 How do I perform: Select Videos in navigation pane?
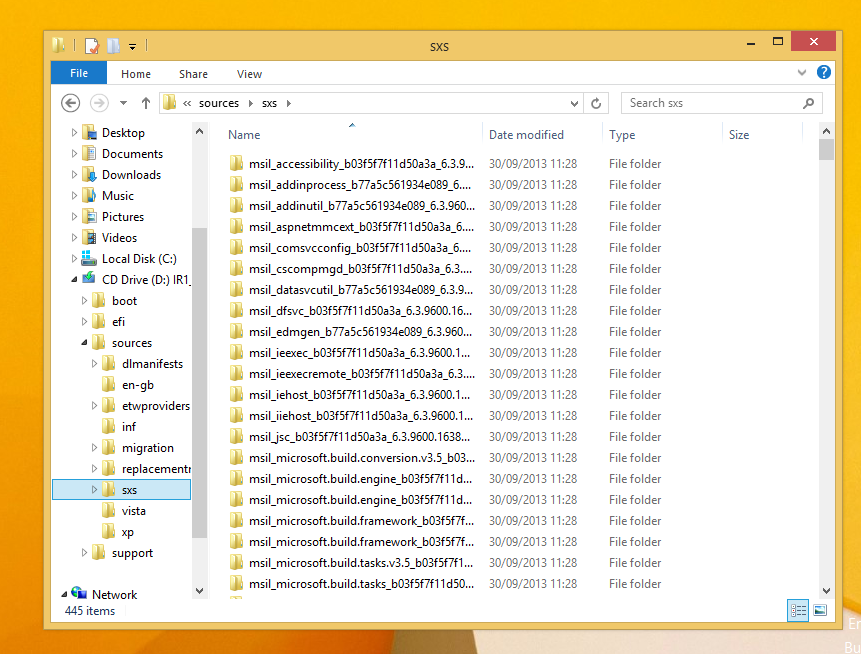[119, 238]
